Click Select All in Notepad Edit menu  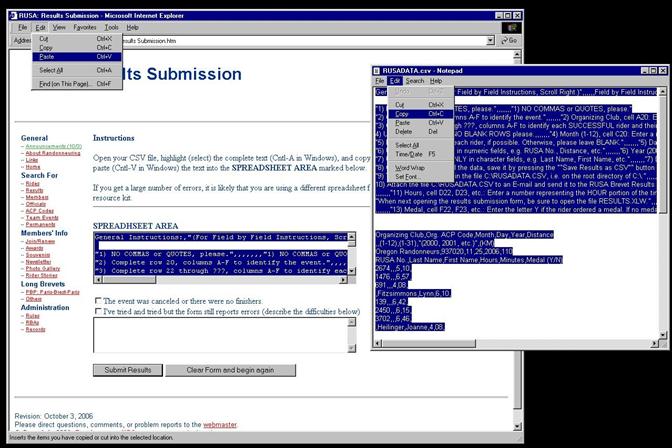tap(407, 145)
